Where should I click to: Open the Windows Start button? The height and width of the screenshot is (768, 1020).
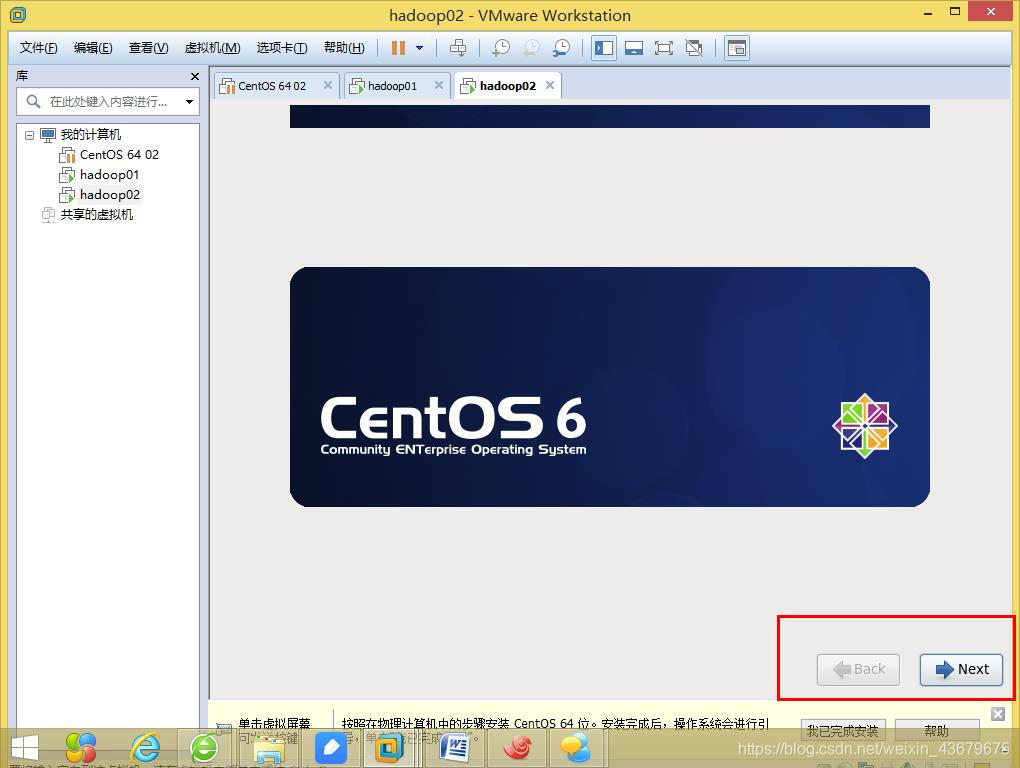pyautogui.click(x=25, y=748)
